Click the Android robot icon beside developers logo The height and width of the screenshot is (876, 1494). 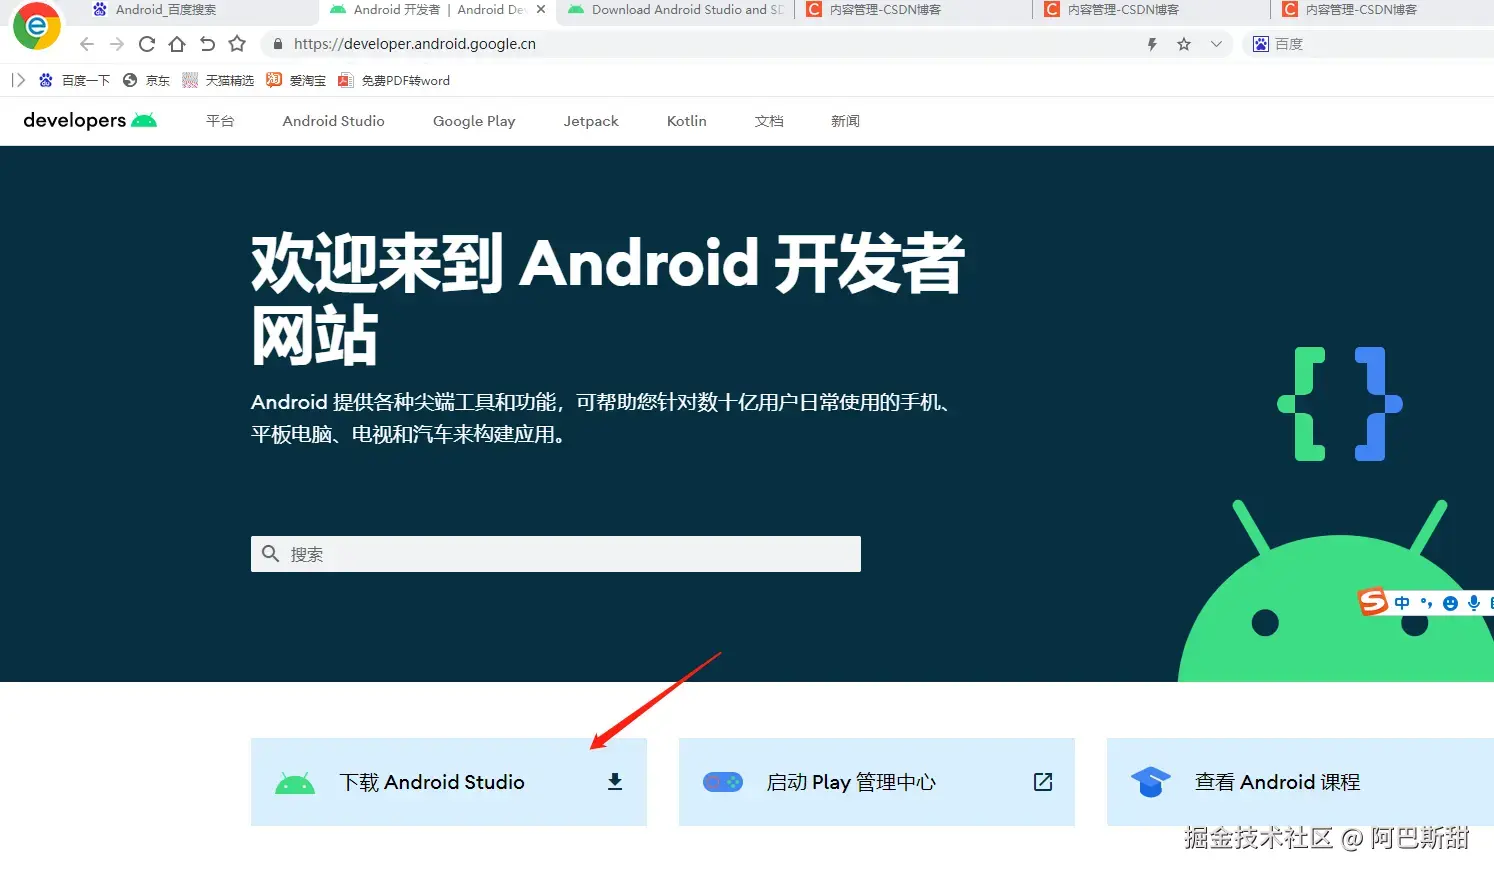[146, 120]
